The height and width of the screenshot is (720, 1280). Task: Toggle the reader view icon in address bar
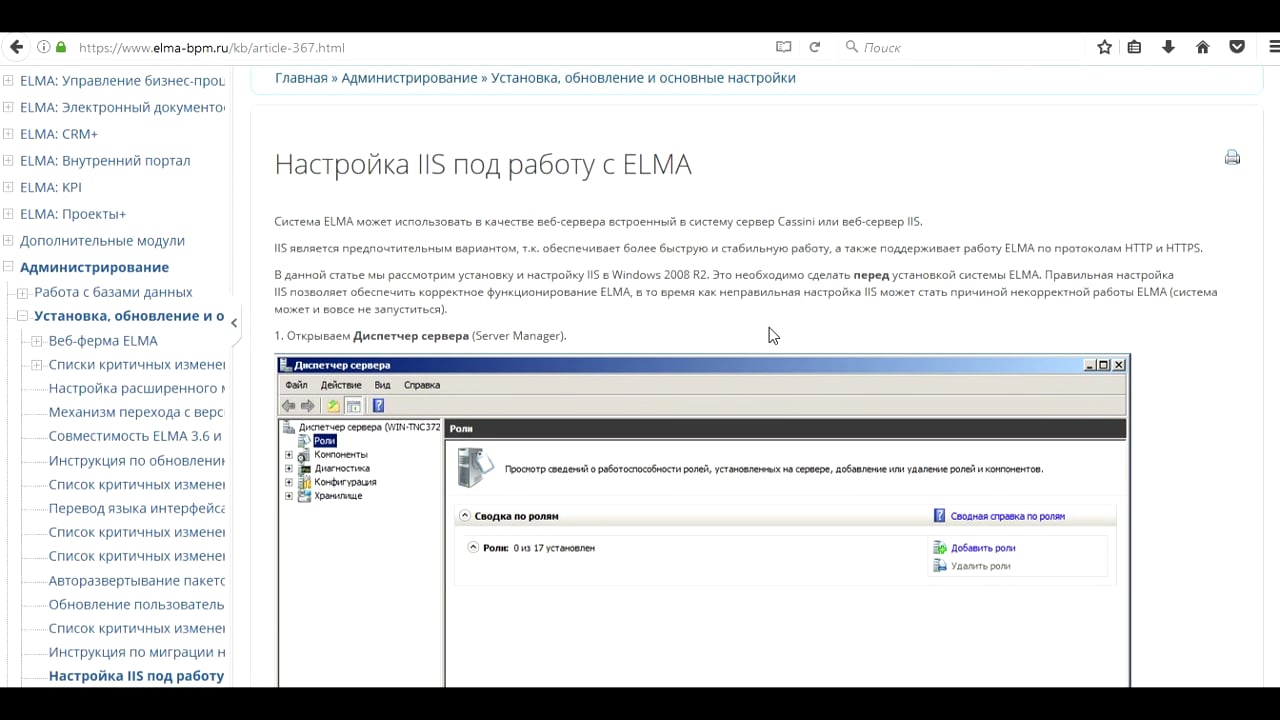[x=783, y=47]
